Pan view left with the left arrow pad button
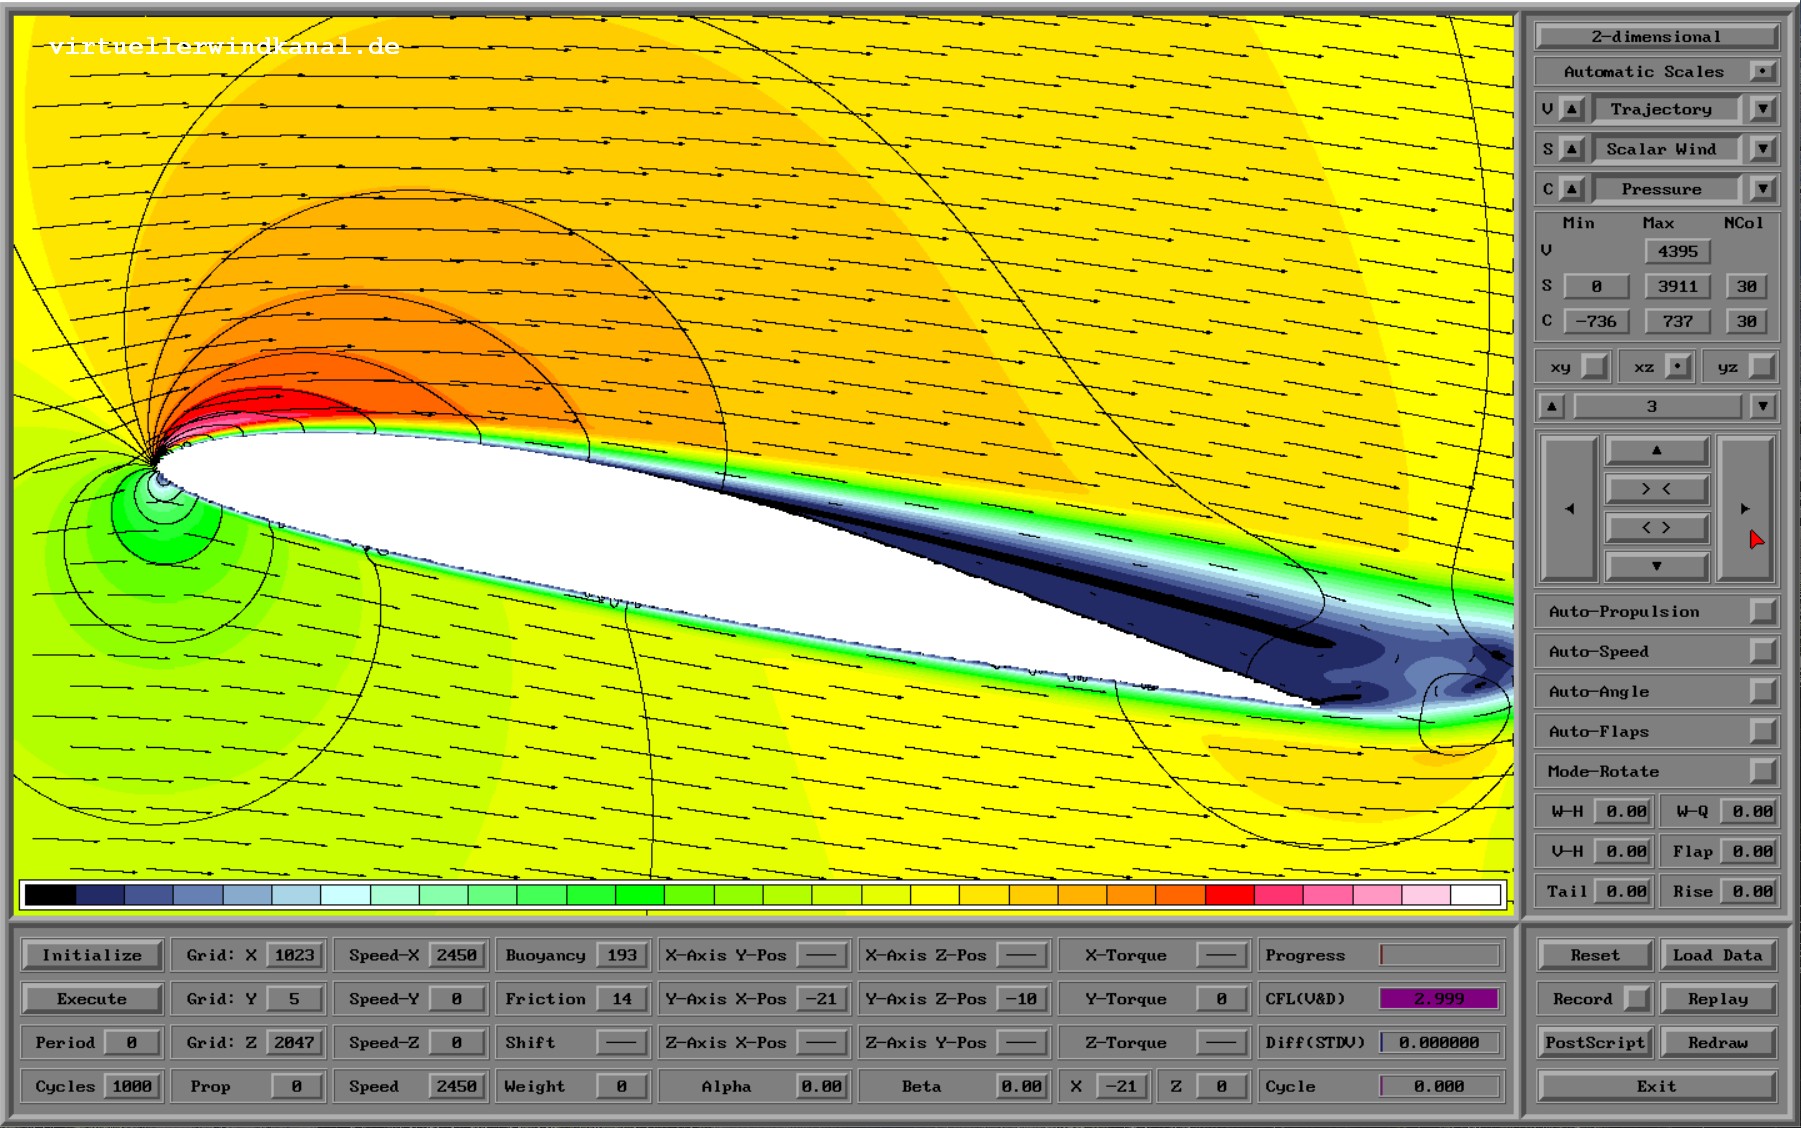Image resolution: width=1801 pixels, height=1128 pixels. (x=1569, y=508)
